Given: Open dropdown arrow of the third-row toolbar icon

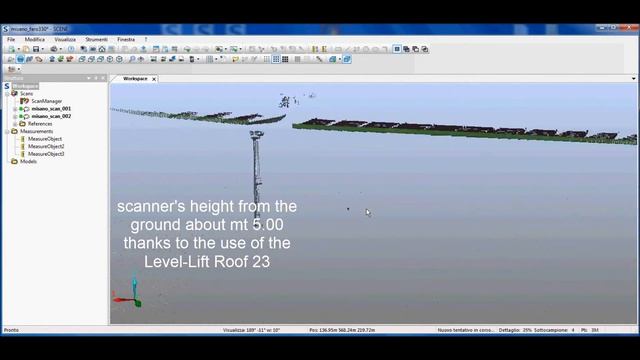Looking at the screenshot, I should click(19, 69).
